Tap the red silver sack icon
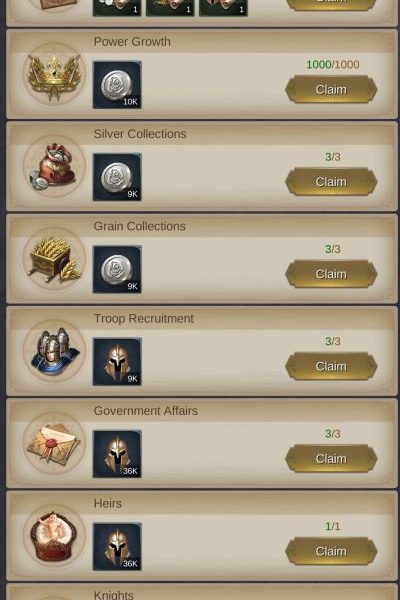 coord(54,167)
